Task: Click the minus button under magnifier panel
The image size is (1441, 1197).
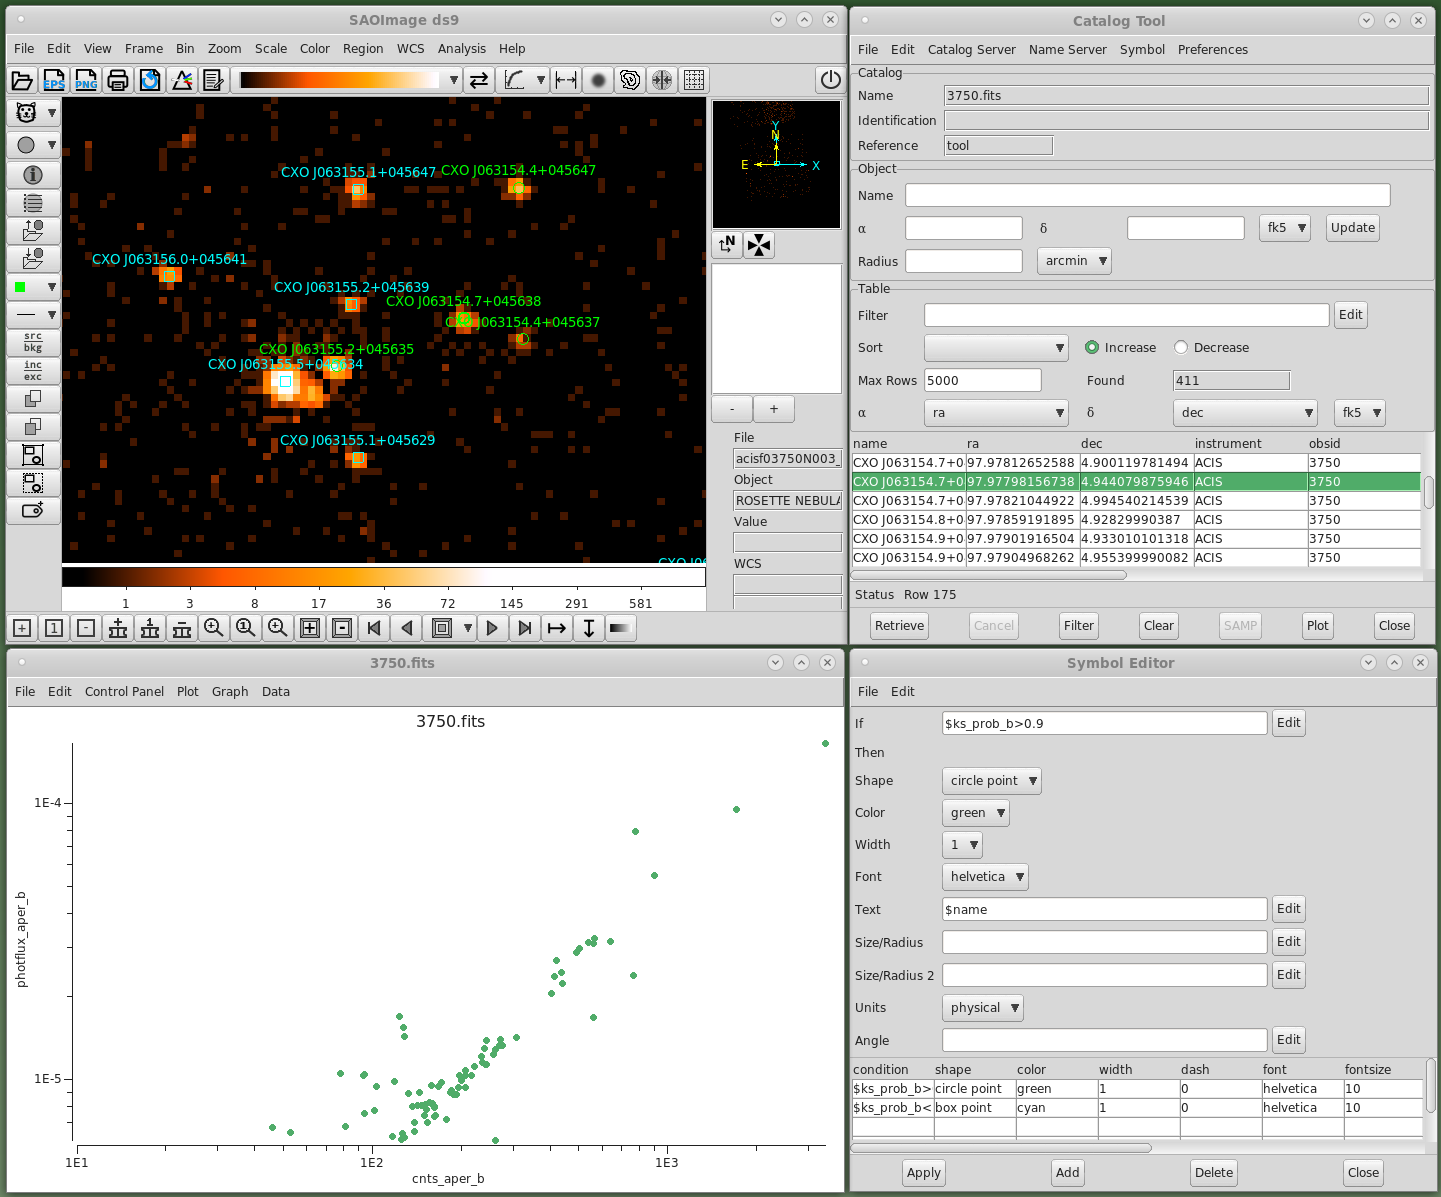Action: pos(732,409)
